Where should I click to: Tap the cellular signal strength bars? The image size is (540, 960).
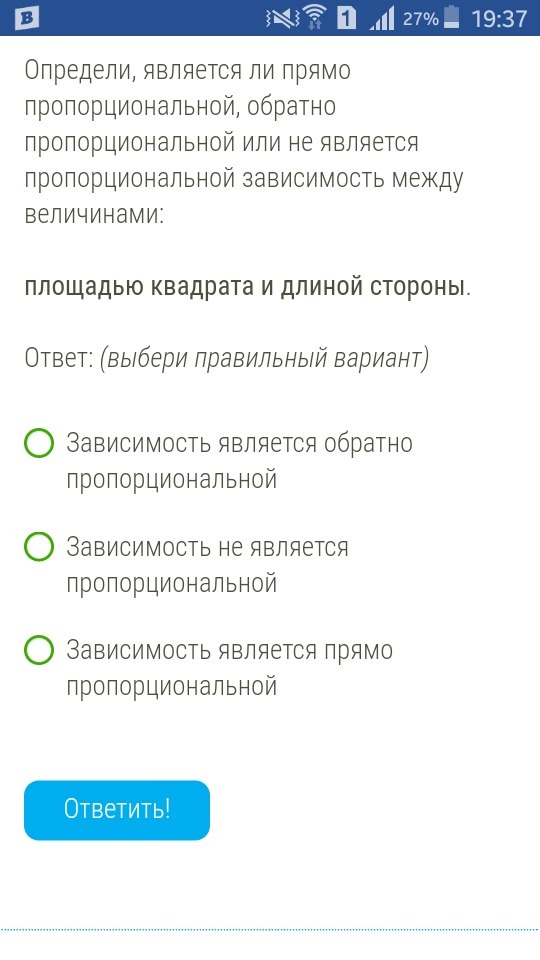[382, 19]
